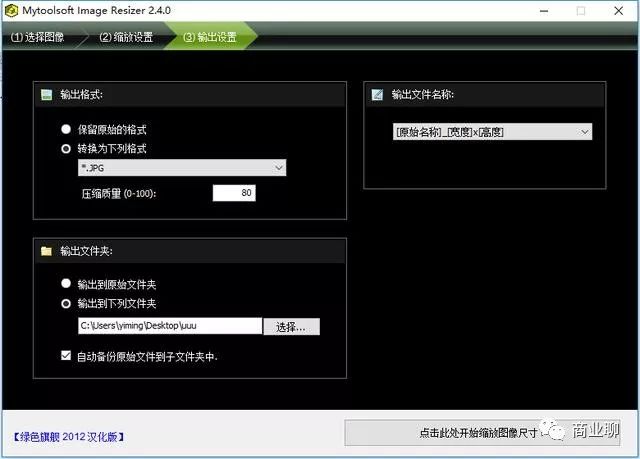Click the 选择... browse button
The image size is (640, 459).
[x=291, y=326]
